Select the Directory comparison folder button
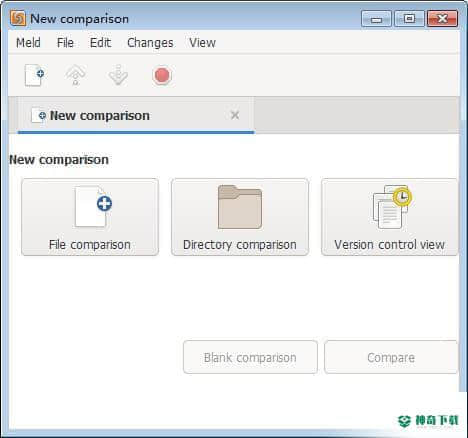Screen dimensions: 468x438 [x=240, y=217]
